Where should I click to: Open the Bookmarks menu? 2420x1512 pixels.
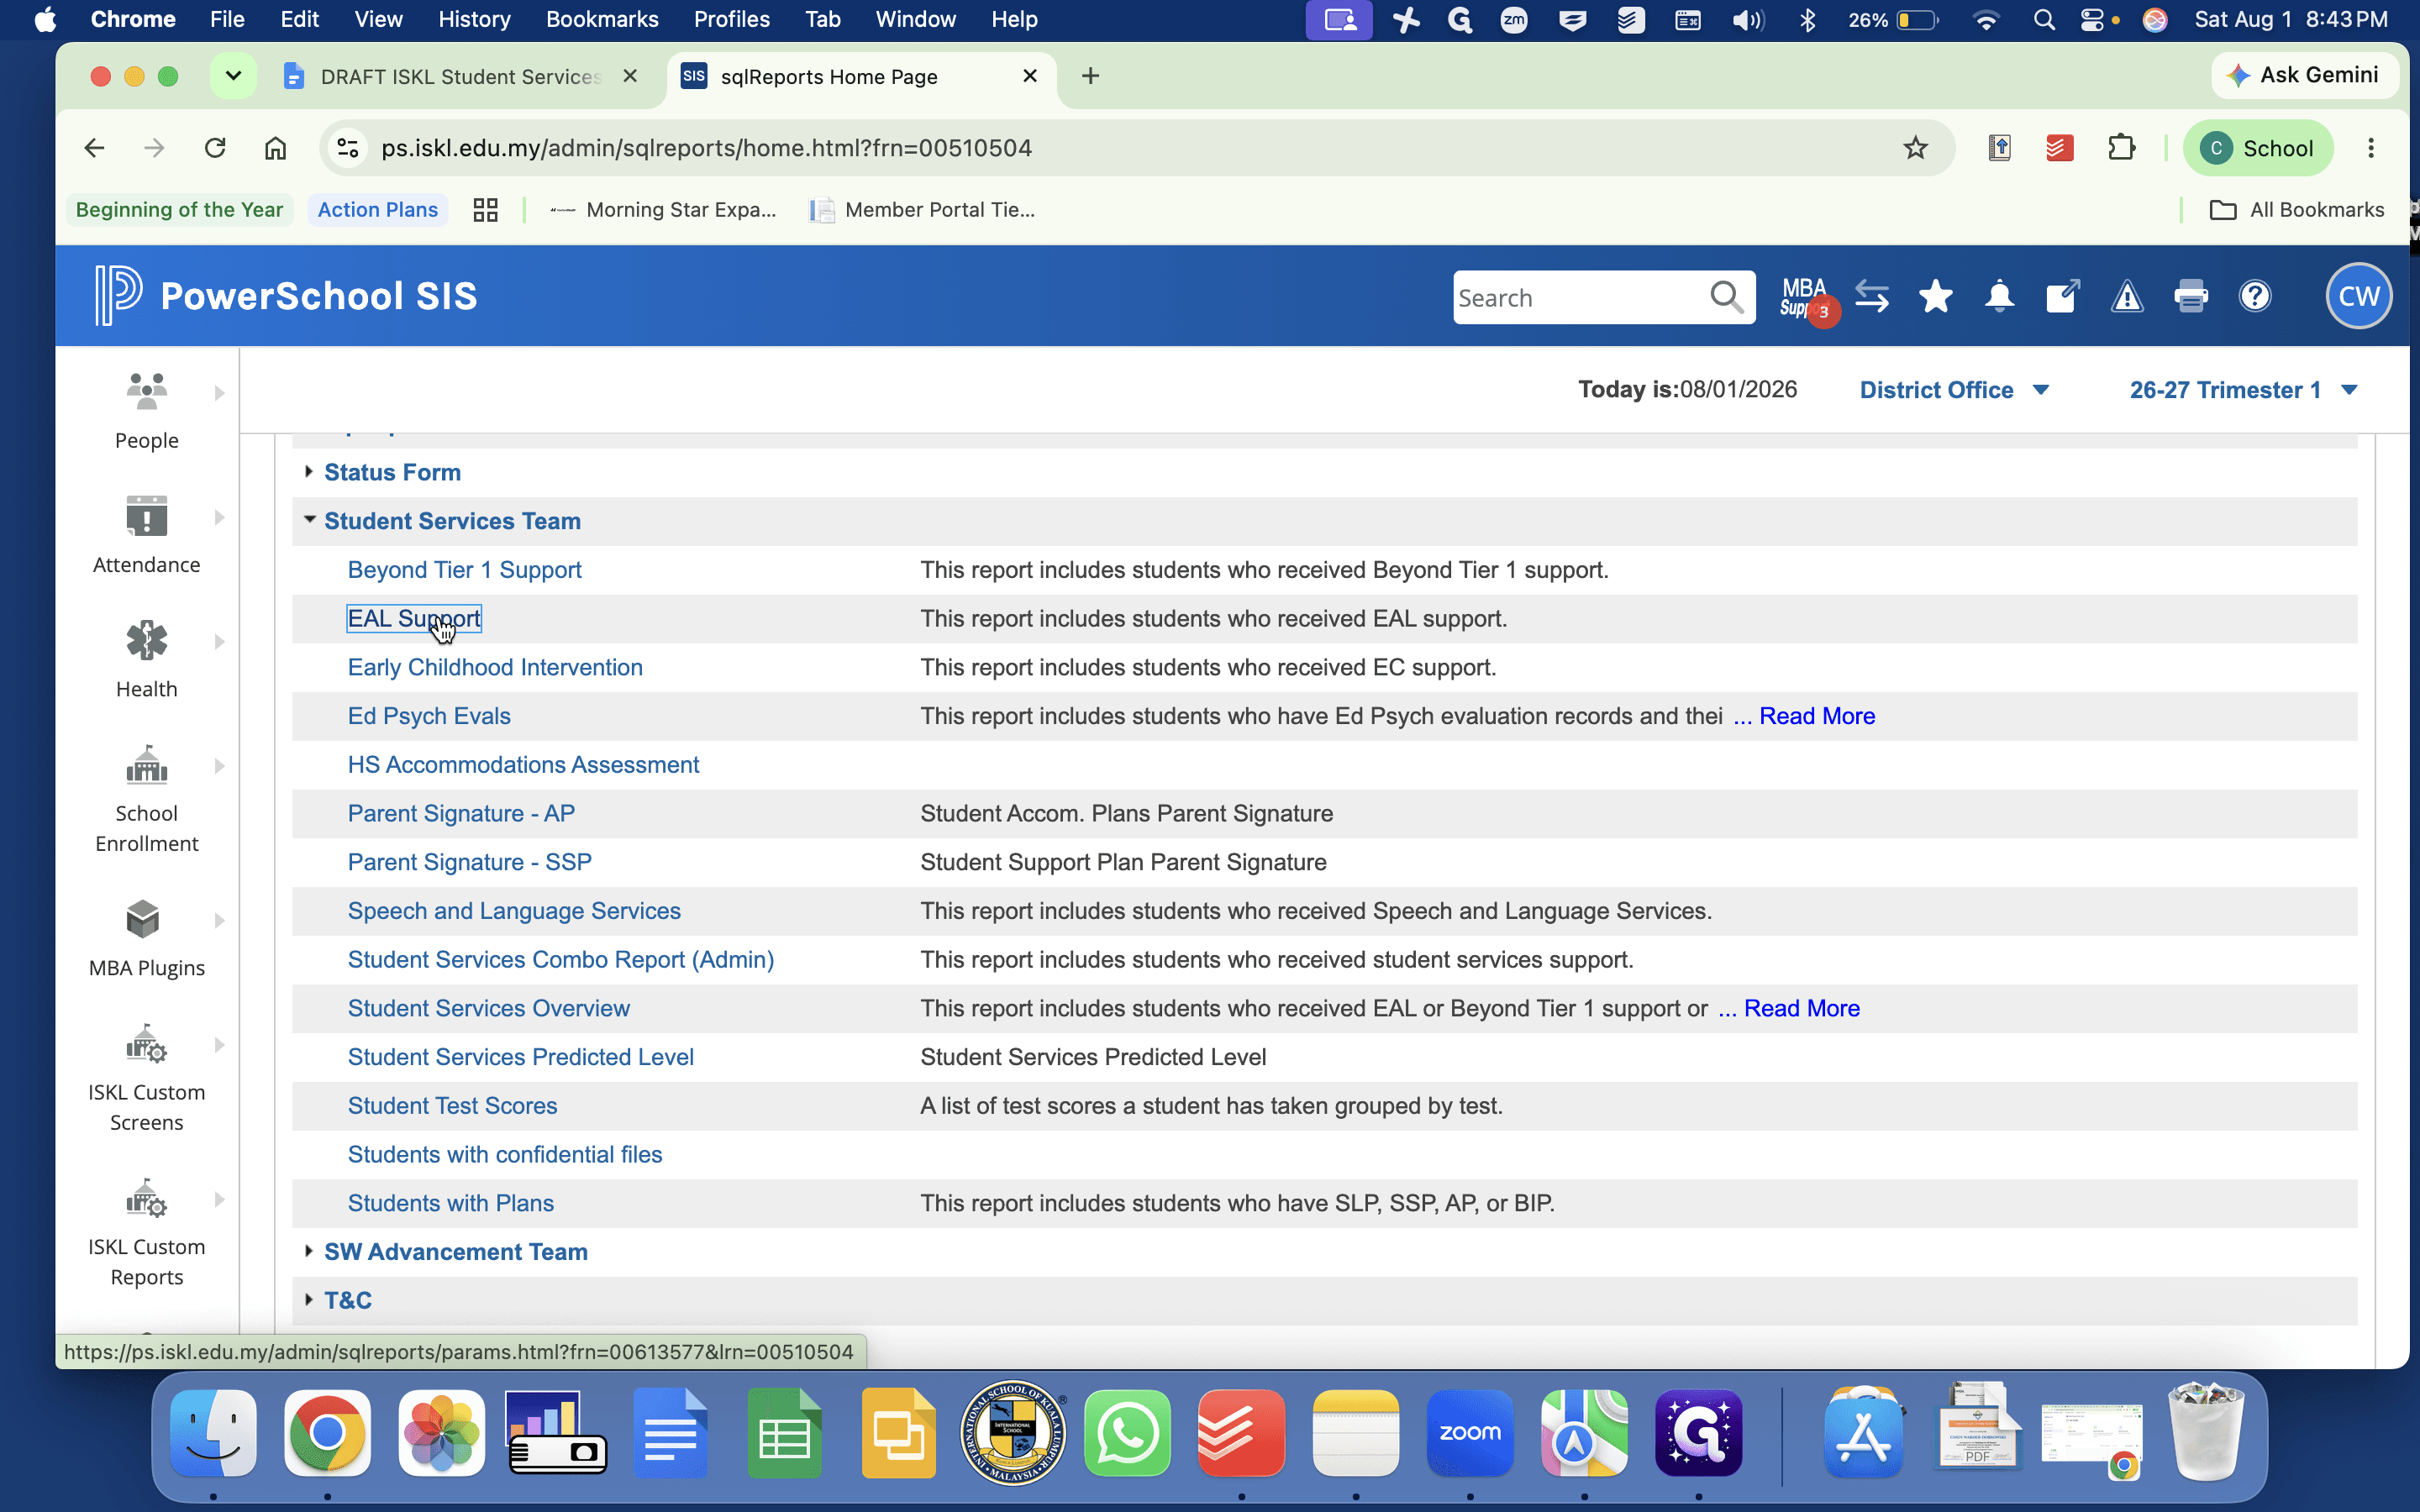point(602,19)
